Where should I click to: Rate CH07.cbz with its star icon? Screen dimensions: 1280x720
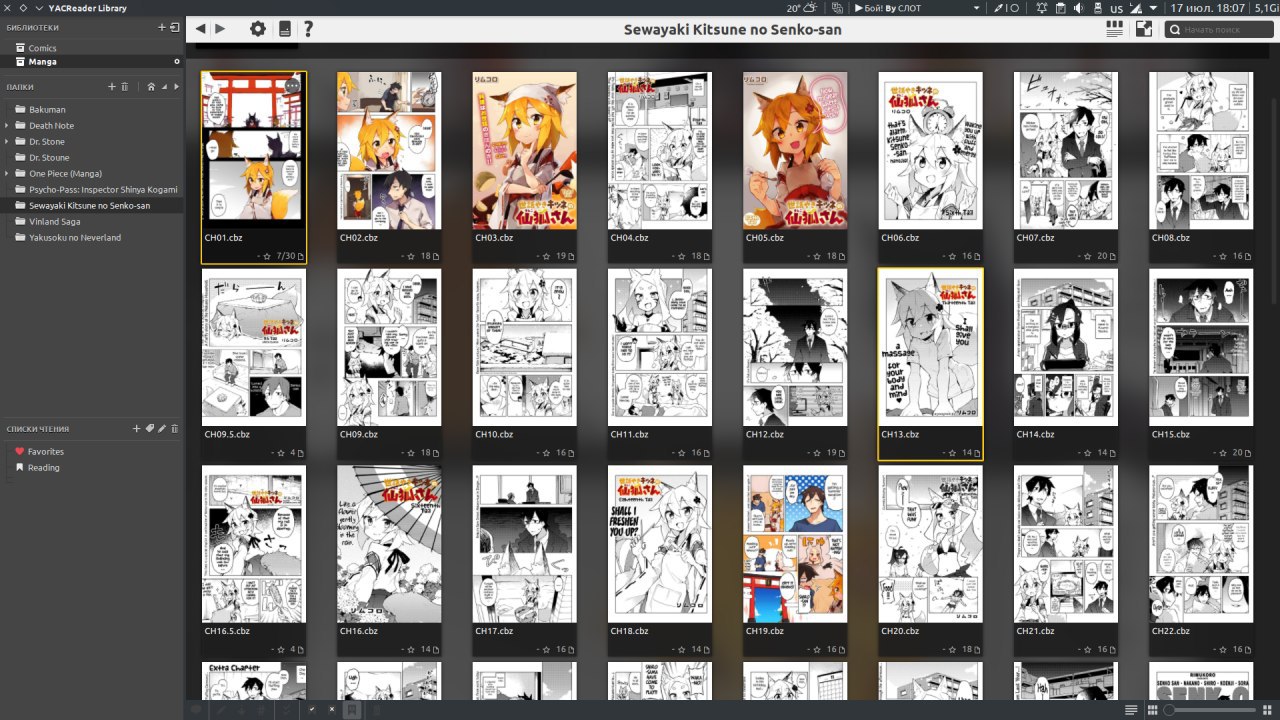(1088, 257)
